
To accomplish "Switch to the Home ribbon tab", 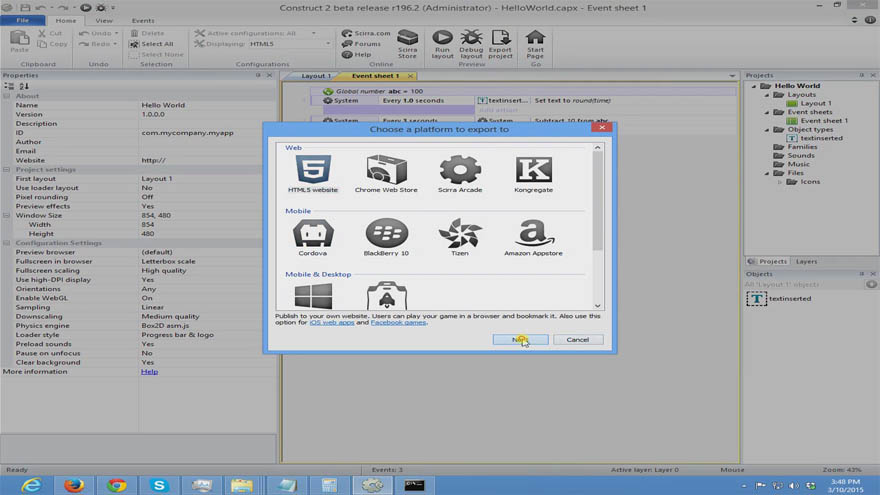I will [66, 20].
